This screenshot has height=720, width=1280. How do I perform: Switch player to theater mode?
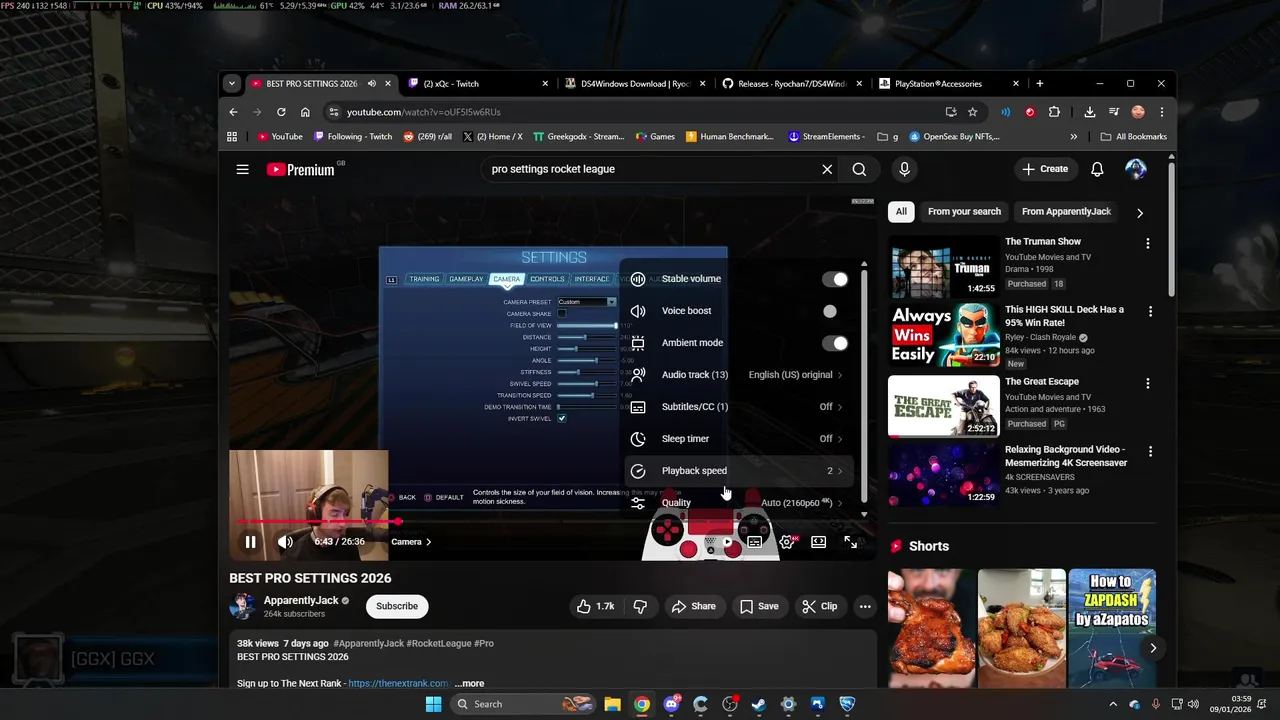click(818, 542)
